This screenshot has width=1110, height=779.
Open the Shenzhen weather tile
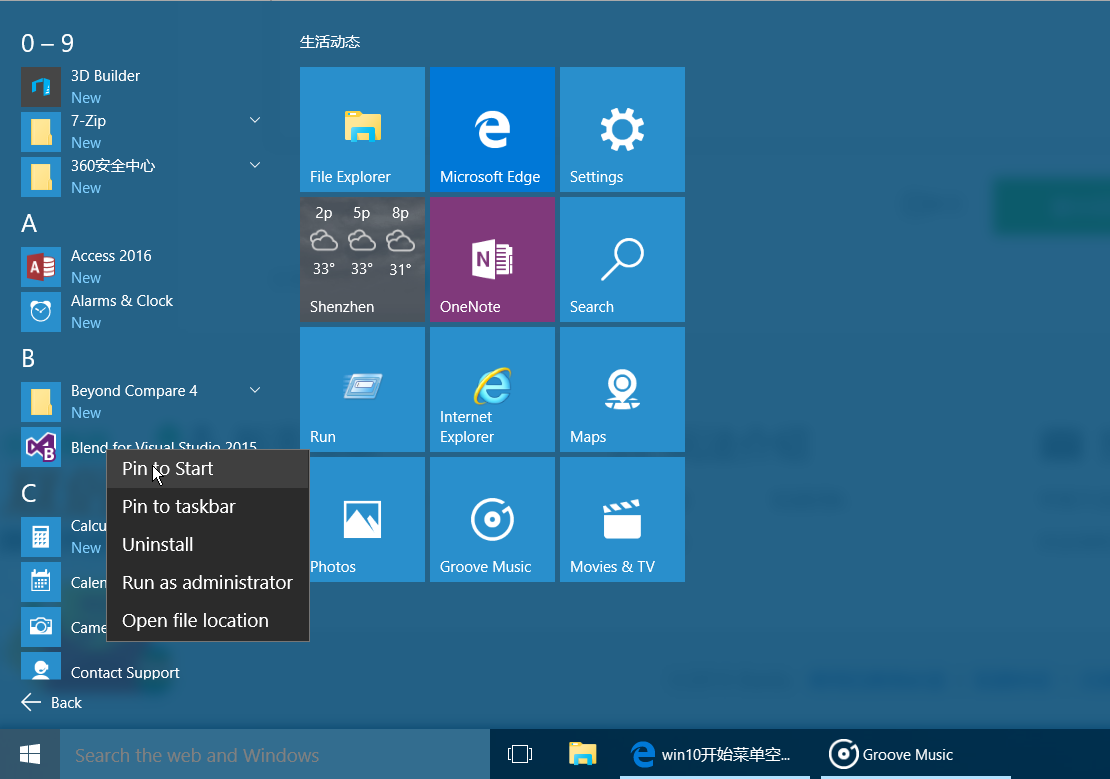coord(362,259)
